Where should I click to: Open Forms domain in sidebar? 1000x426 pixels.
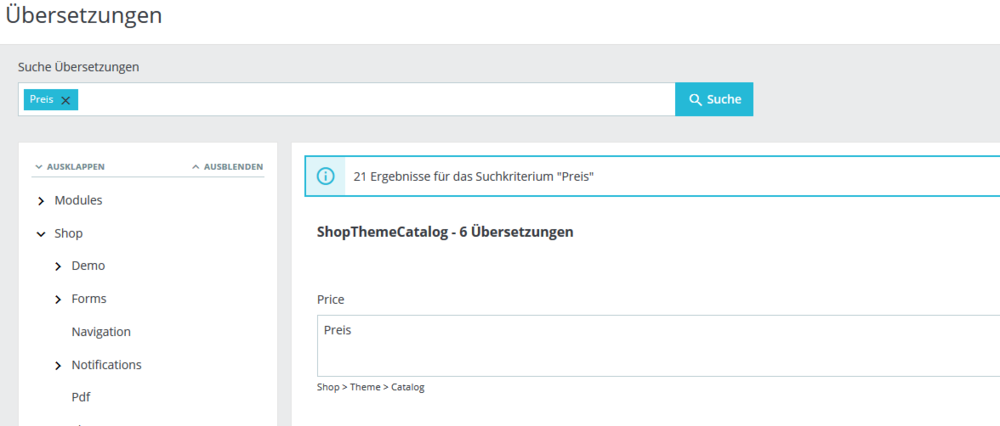click(89, 299)
